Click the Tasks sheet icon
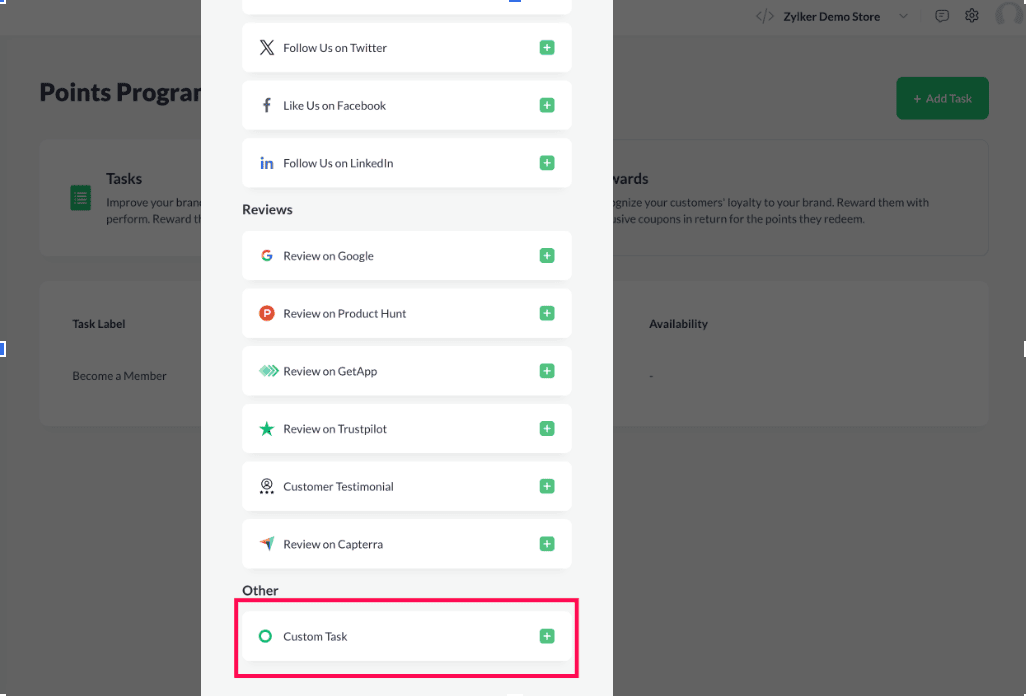The width and height of the screenshot is (1026, 696). [x=80, y=198]
